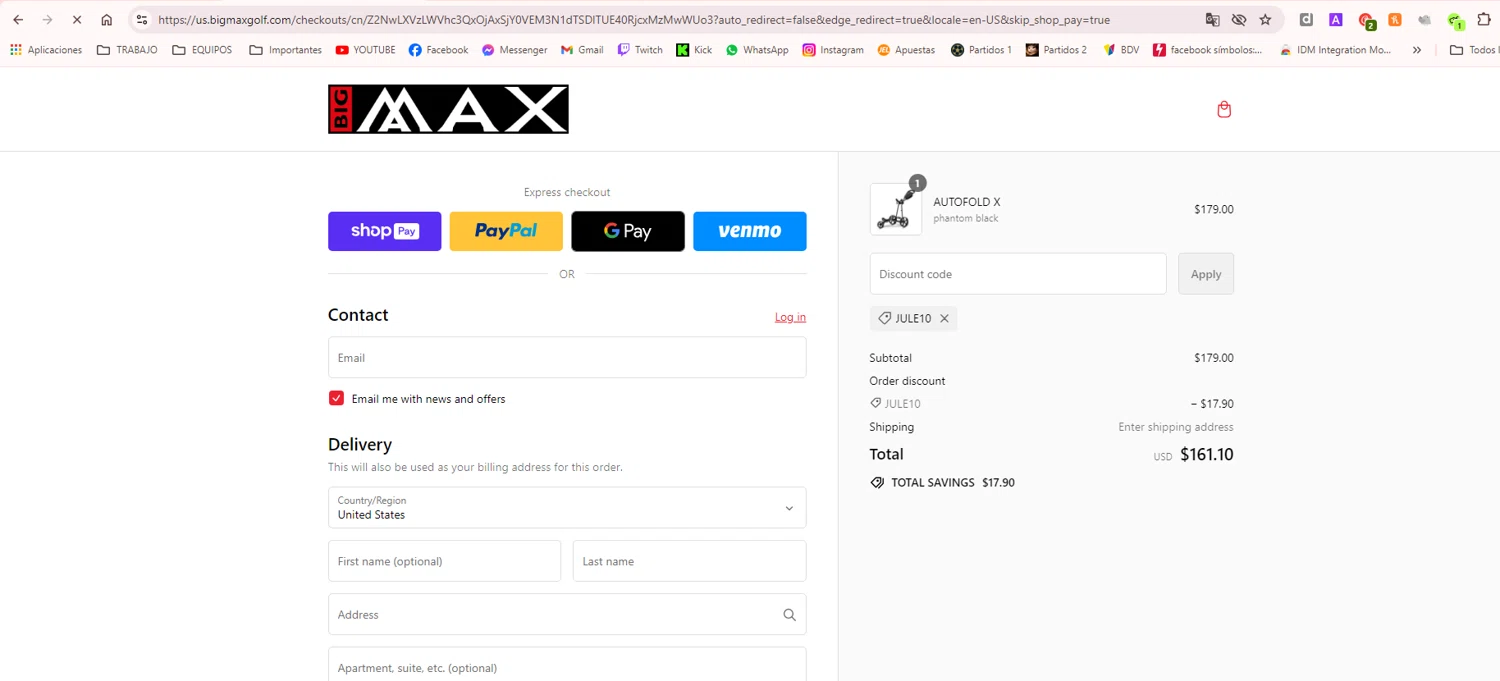
Task: Click the $161.10 total amount
Action: click(x=1207, y=454)
